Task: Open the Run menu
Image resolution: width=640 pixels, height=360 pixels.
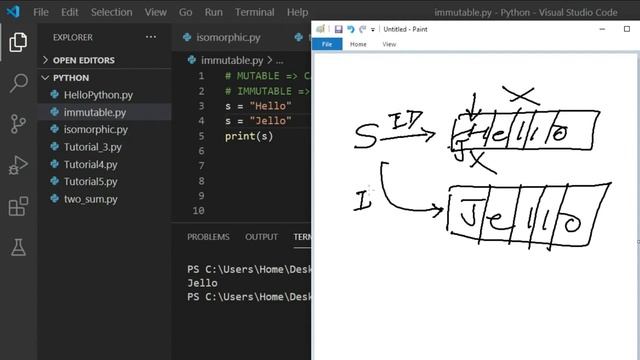Action: tap(213, 12)
